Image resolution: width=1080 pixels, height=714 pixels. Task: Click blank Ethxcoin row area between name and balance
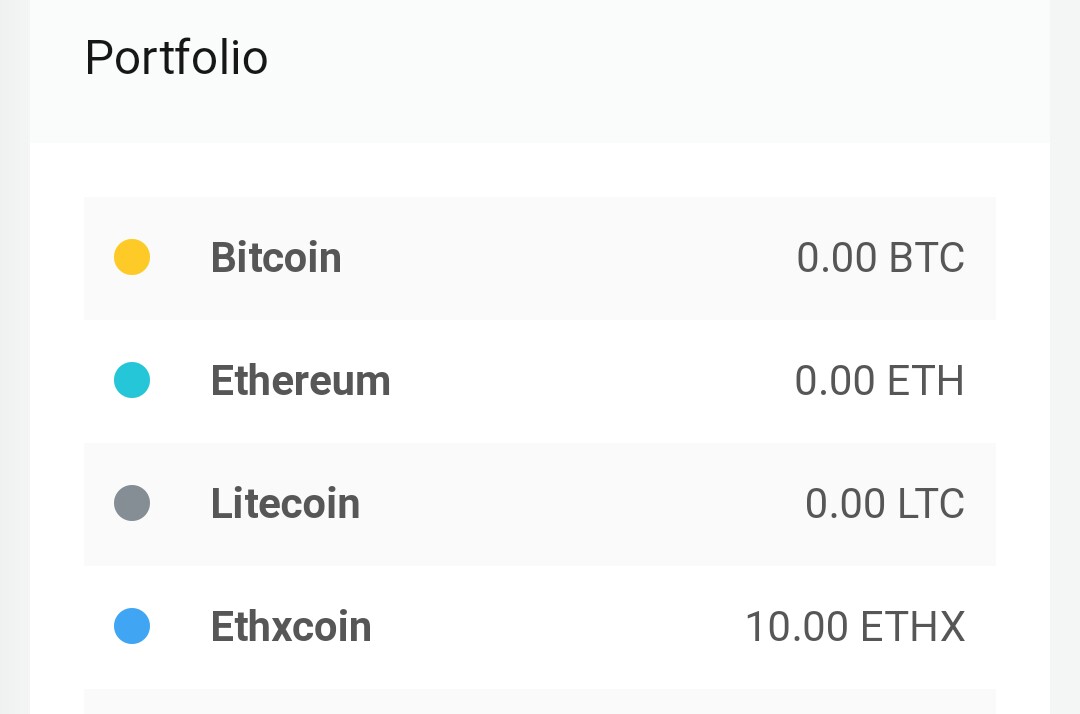[558, 626]
